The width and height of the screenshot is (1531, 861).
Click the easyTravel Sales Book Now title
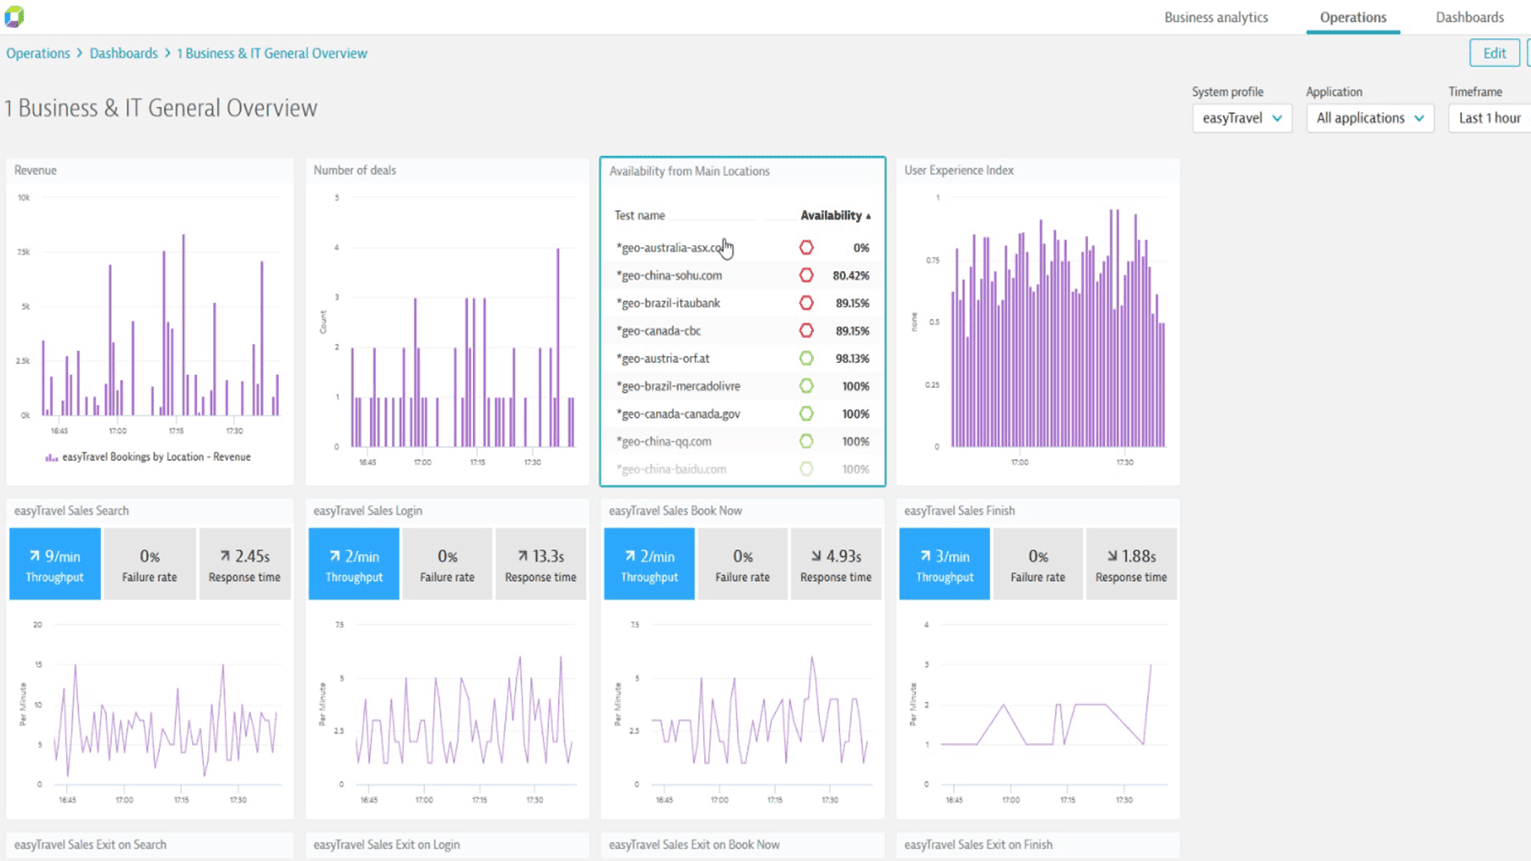(675, 511)
